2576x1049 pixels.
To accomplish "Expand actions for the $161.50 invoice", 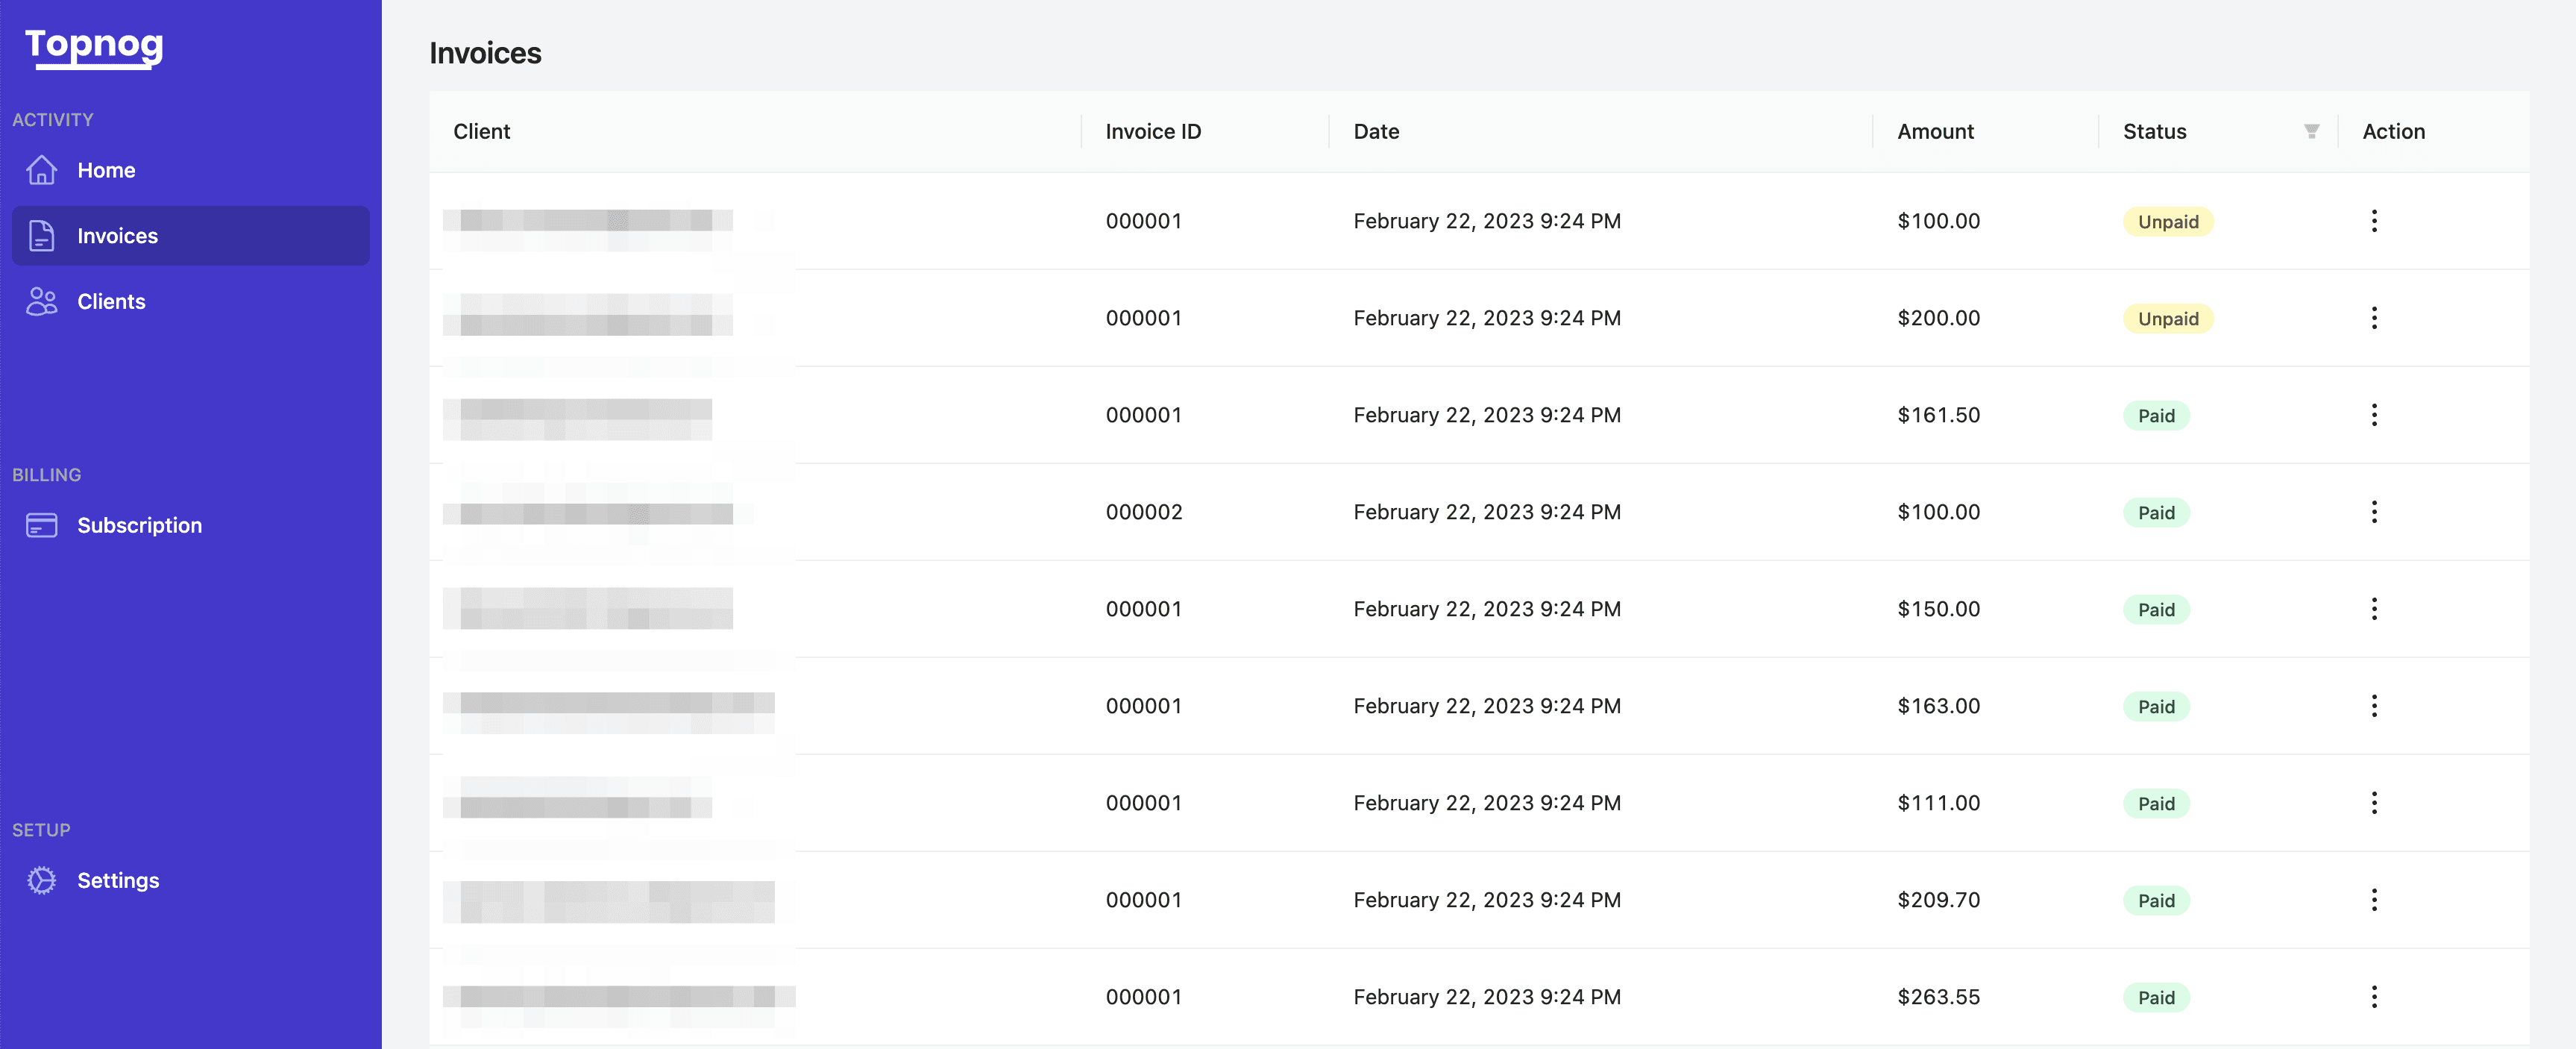I will [2374, 415].
